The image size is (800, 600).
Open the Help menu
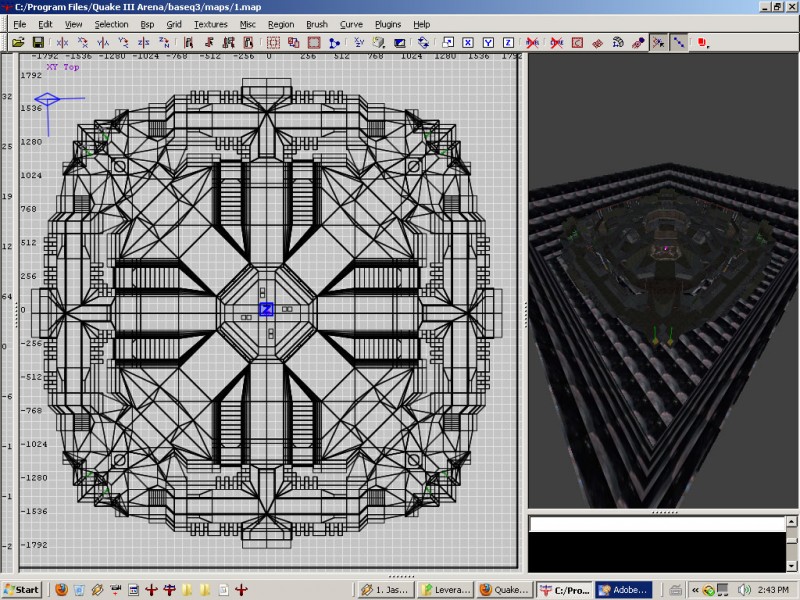421,24
